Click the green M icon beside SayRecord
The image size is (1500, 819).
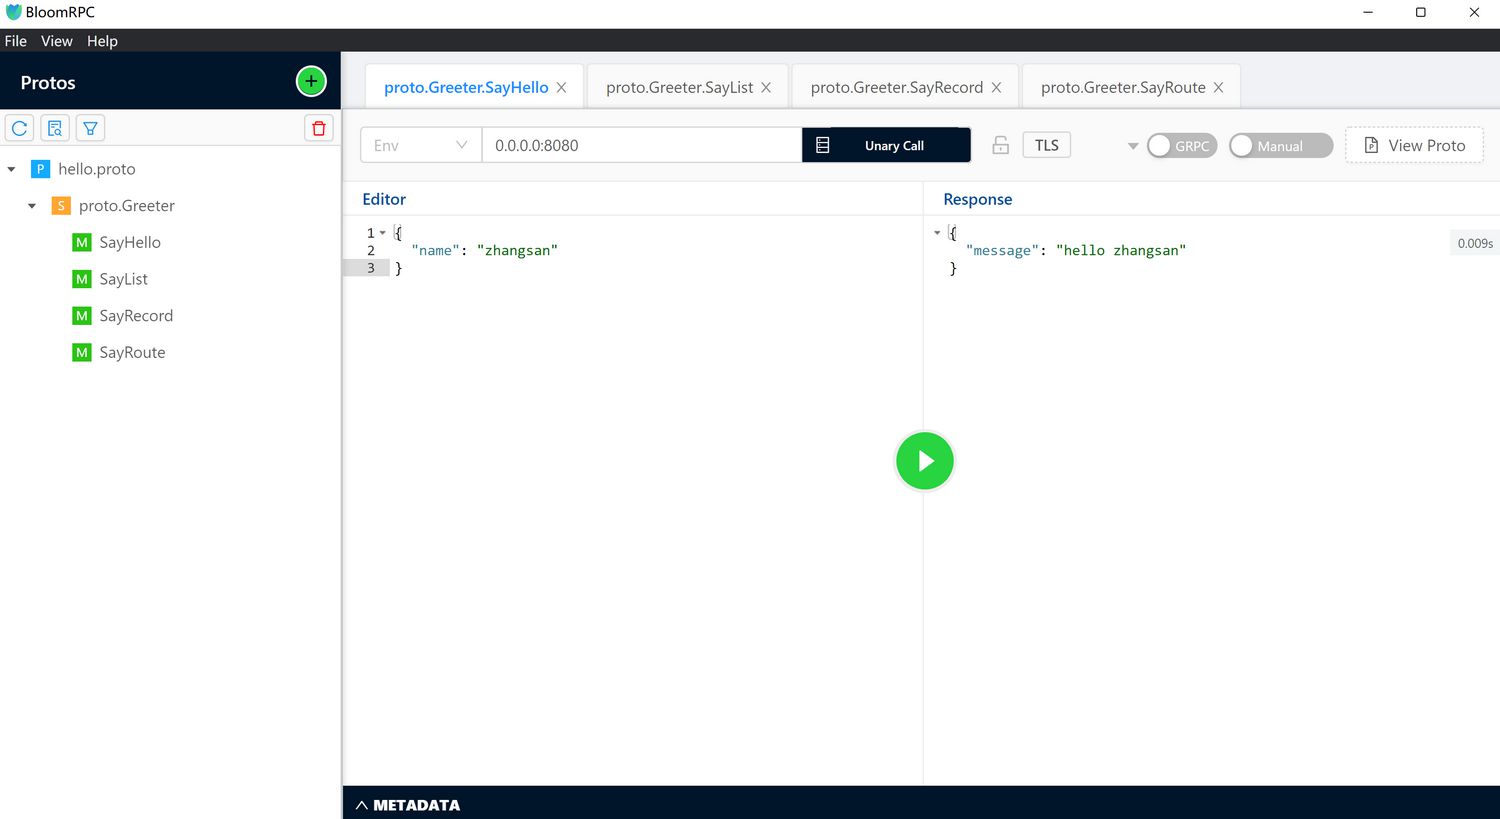point(82,316)
